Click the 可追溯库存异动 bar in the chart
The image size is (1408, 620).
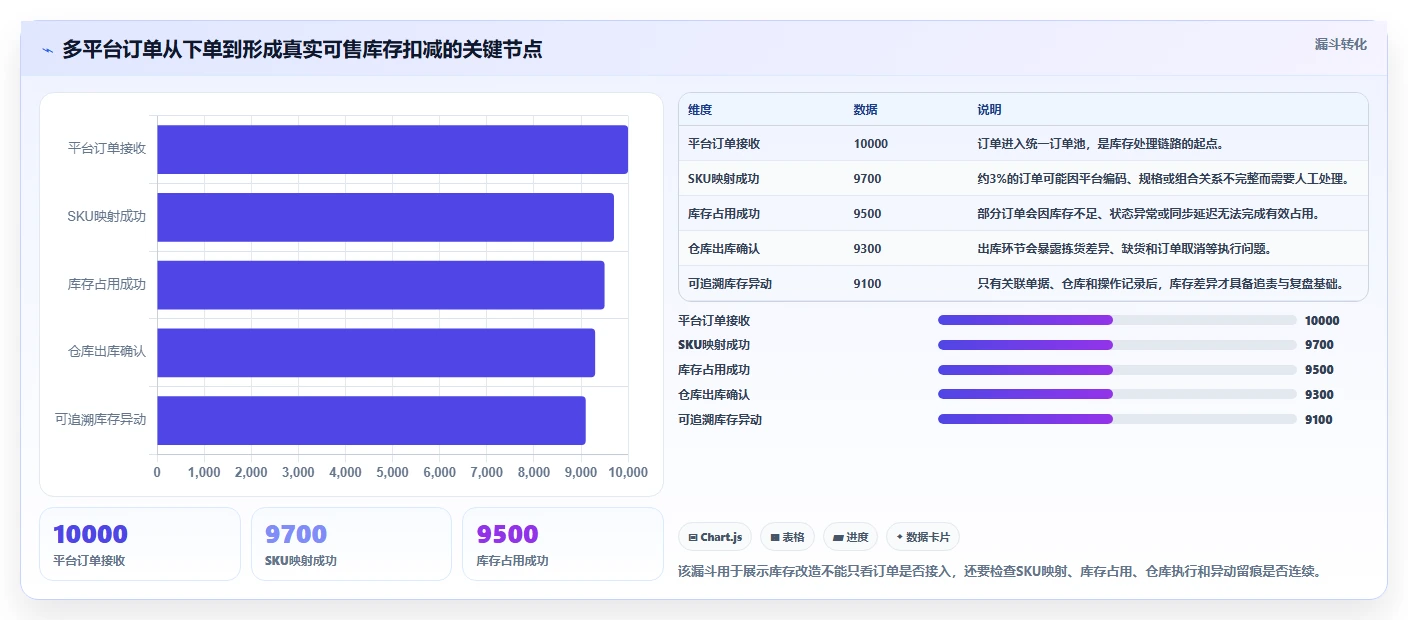coord(371,420)
